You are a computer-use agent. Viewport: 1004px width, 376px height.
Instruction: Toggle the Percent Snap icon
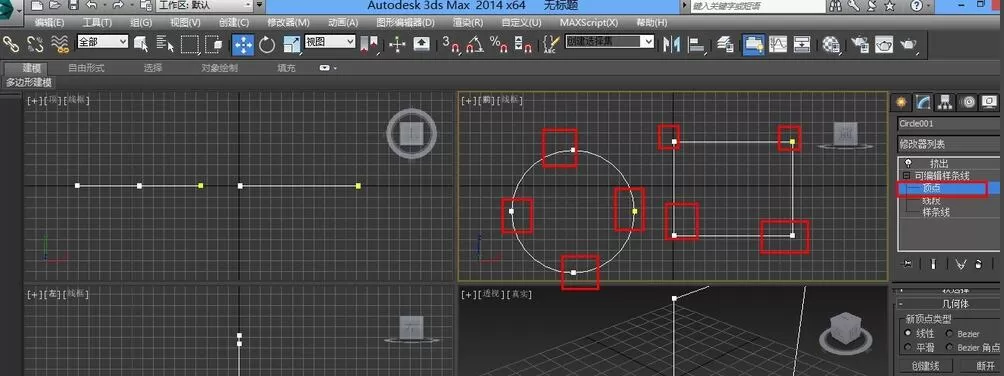click(498, 44)
